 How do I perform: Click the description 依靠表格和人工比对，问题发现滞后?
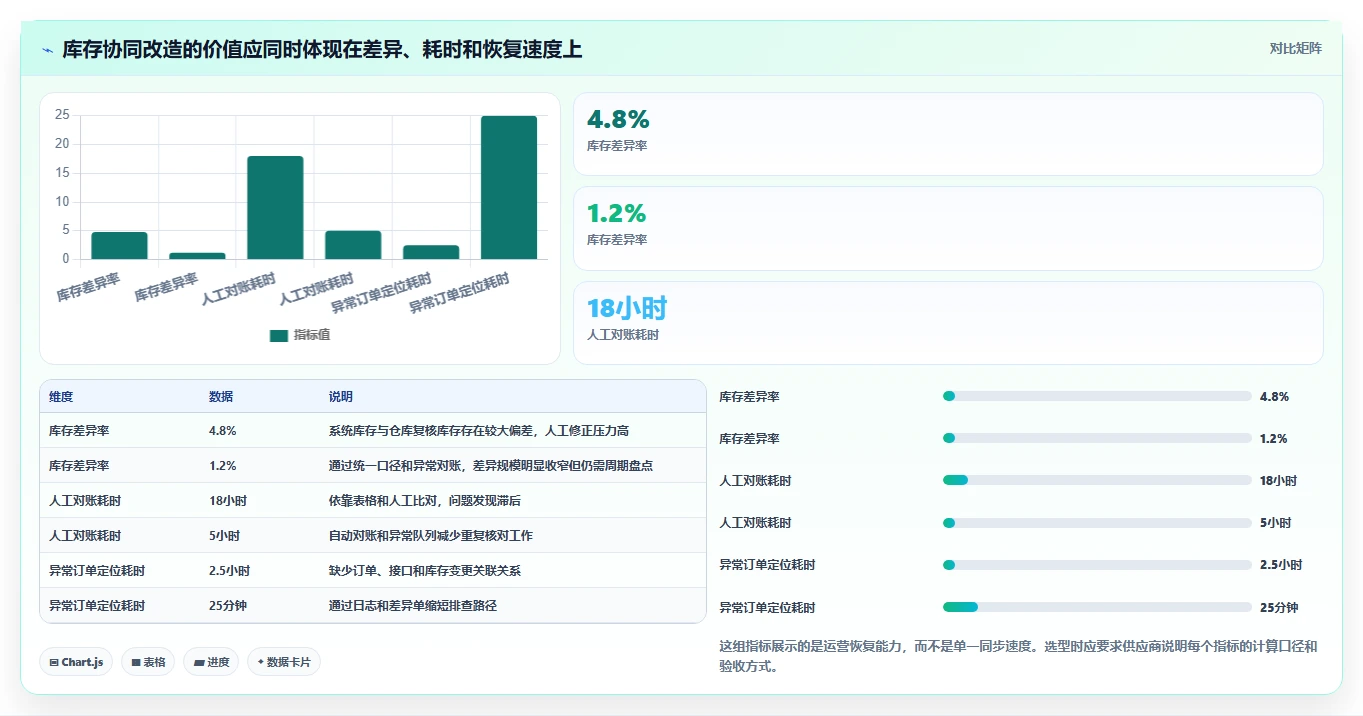[x=425, y=501]
